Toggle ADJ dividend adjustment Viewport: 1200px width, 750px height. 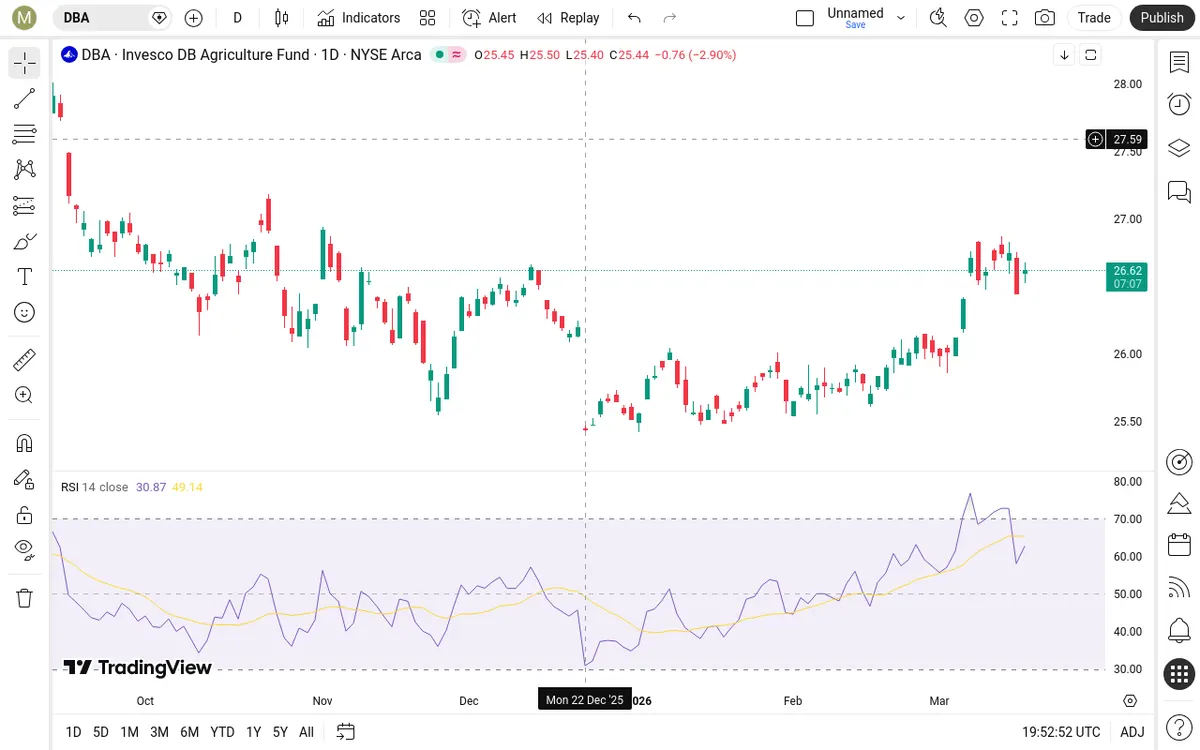click(x=1131, y=732)
